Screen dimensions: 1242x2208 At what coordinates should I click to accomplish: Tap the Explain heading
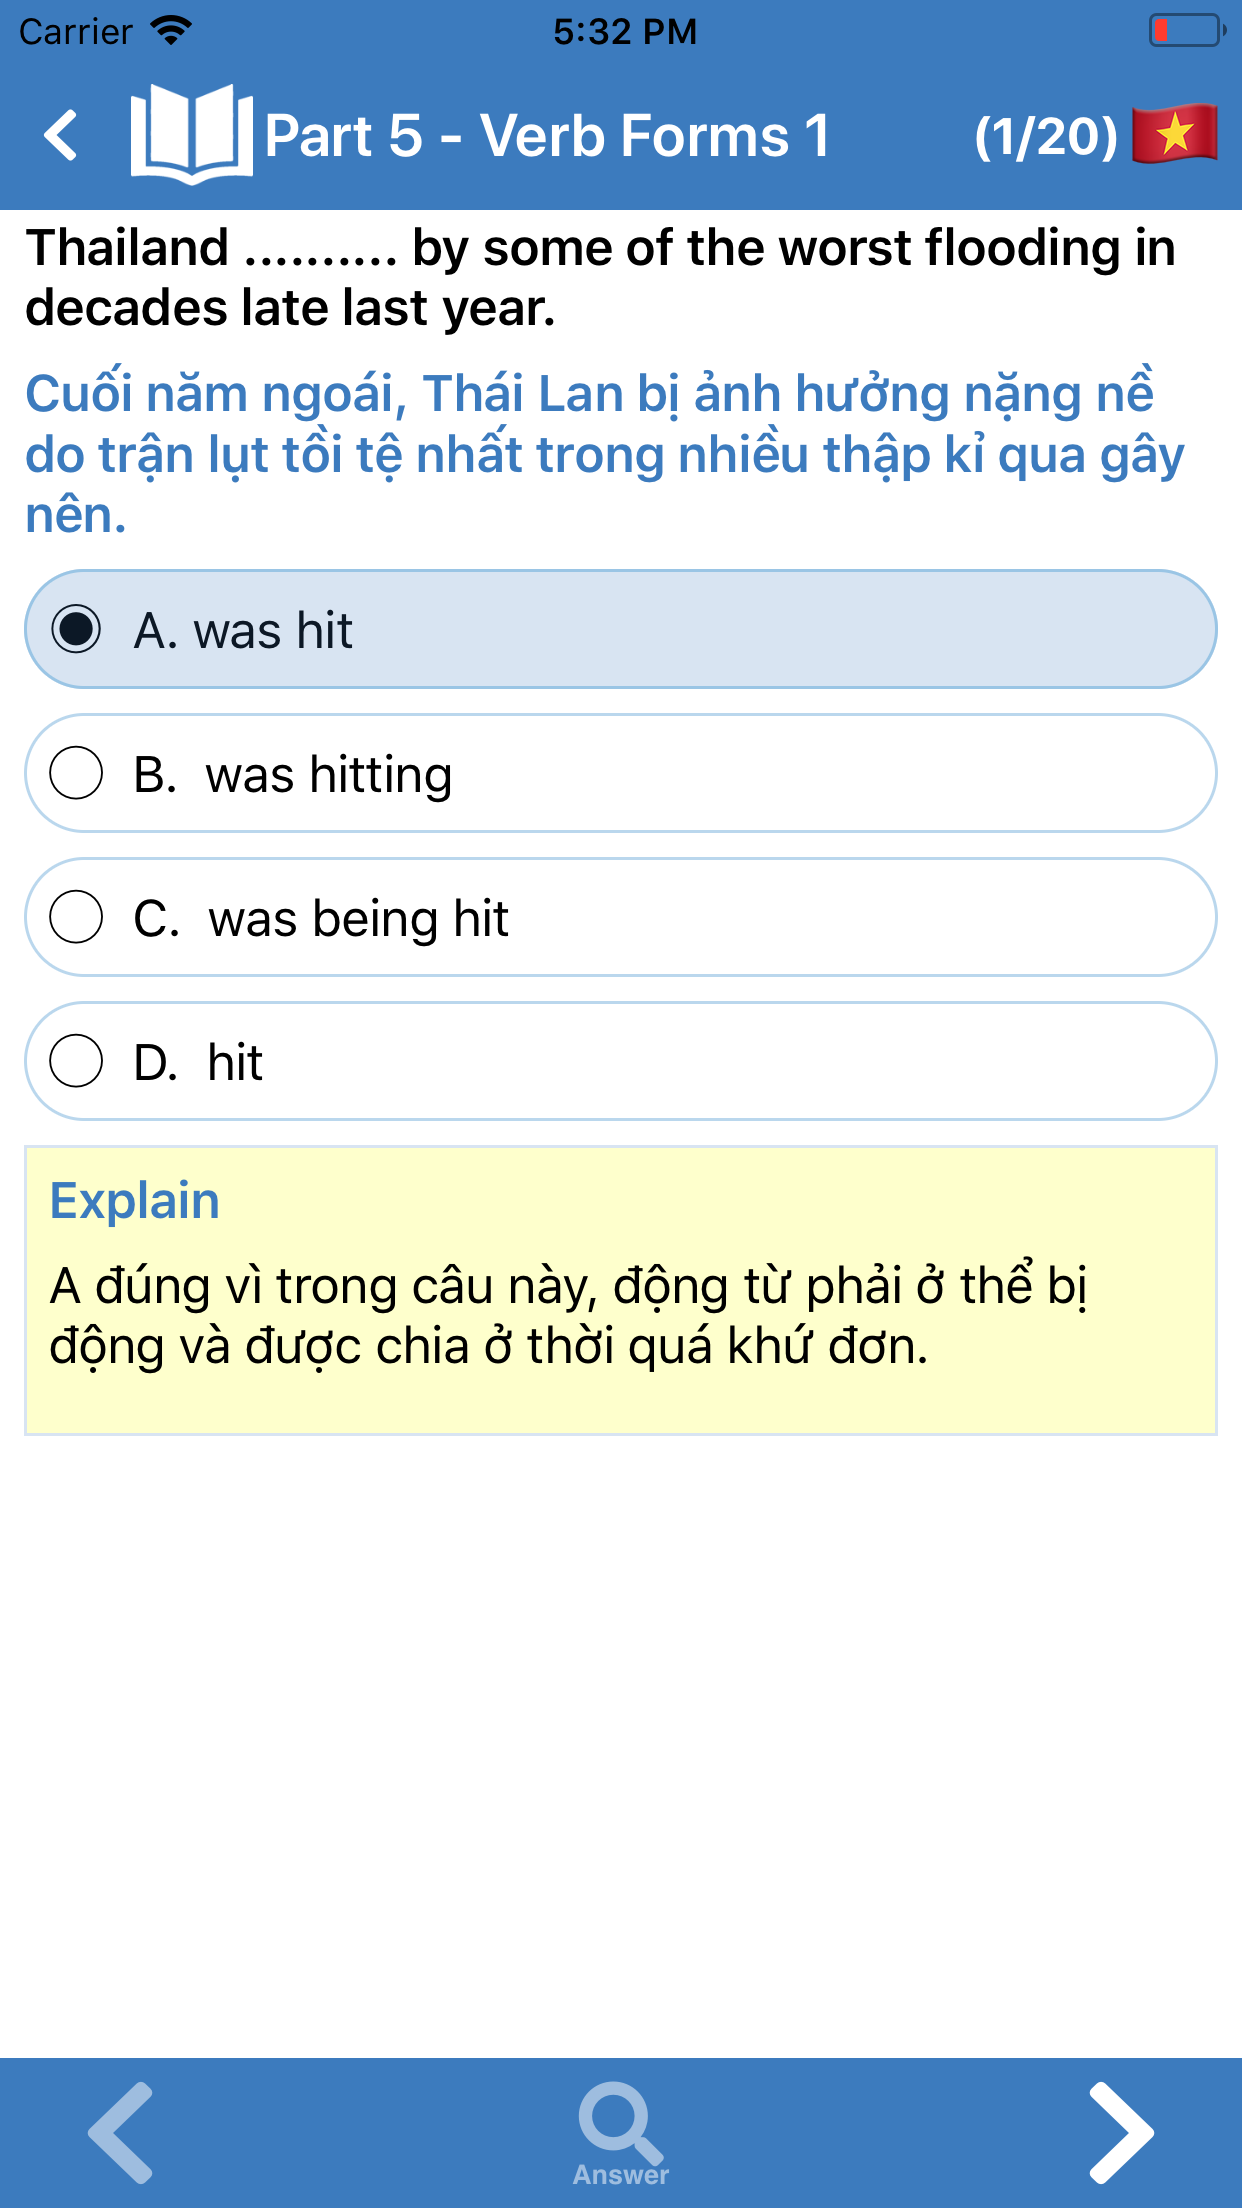pyautogui.click(x=135, y=1200)
